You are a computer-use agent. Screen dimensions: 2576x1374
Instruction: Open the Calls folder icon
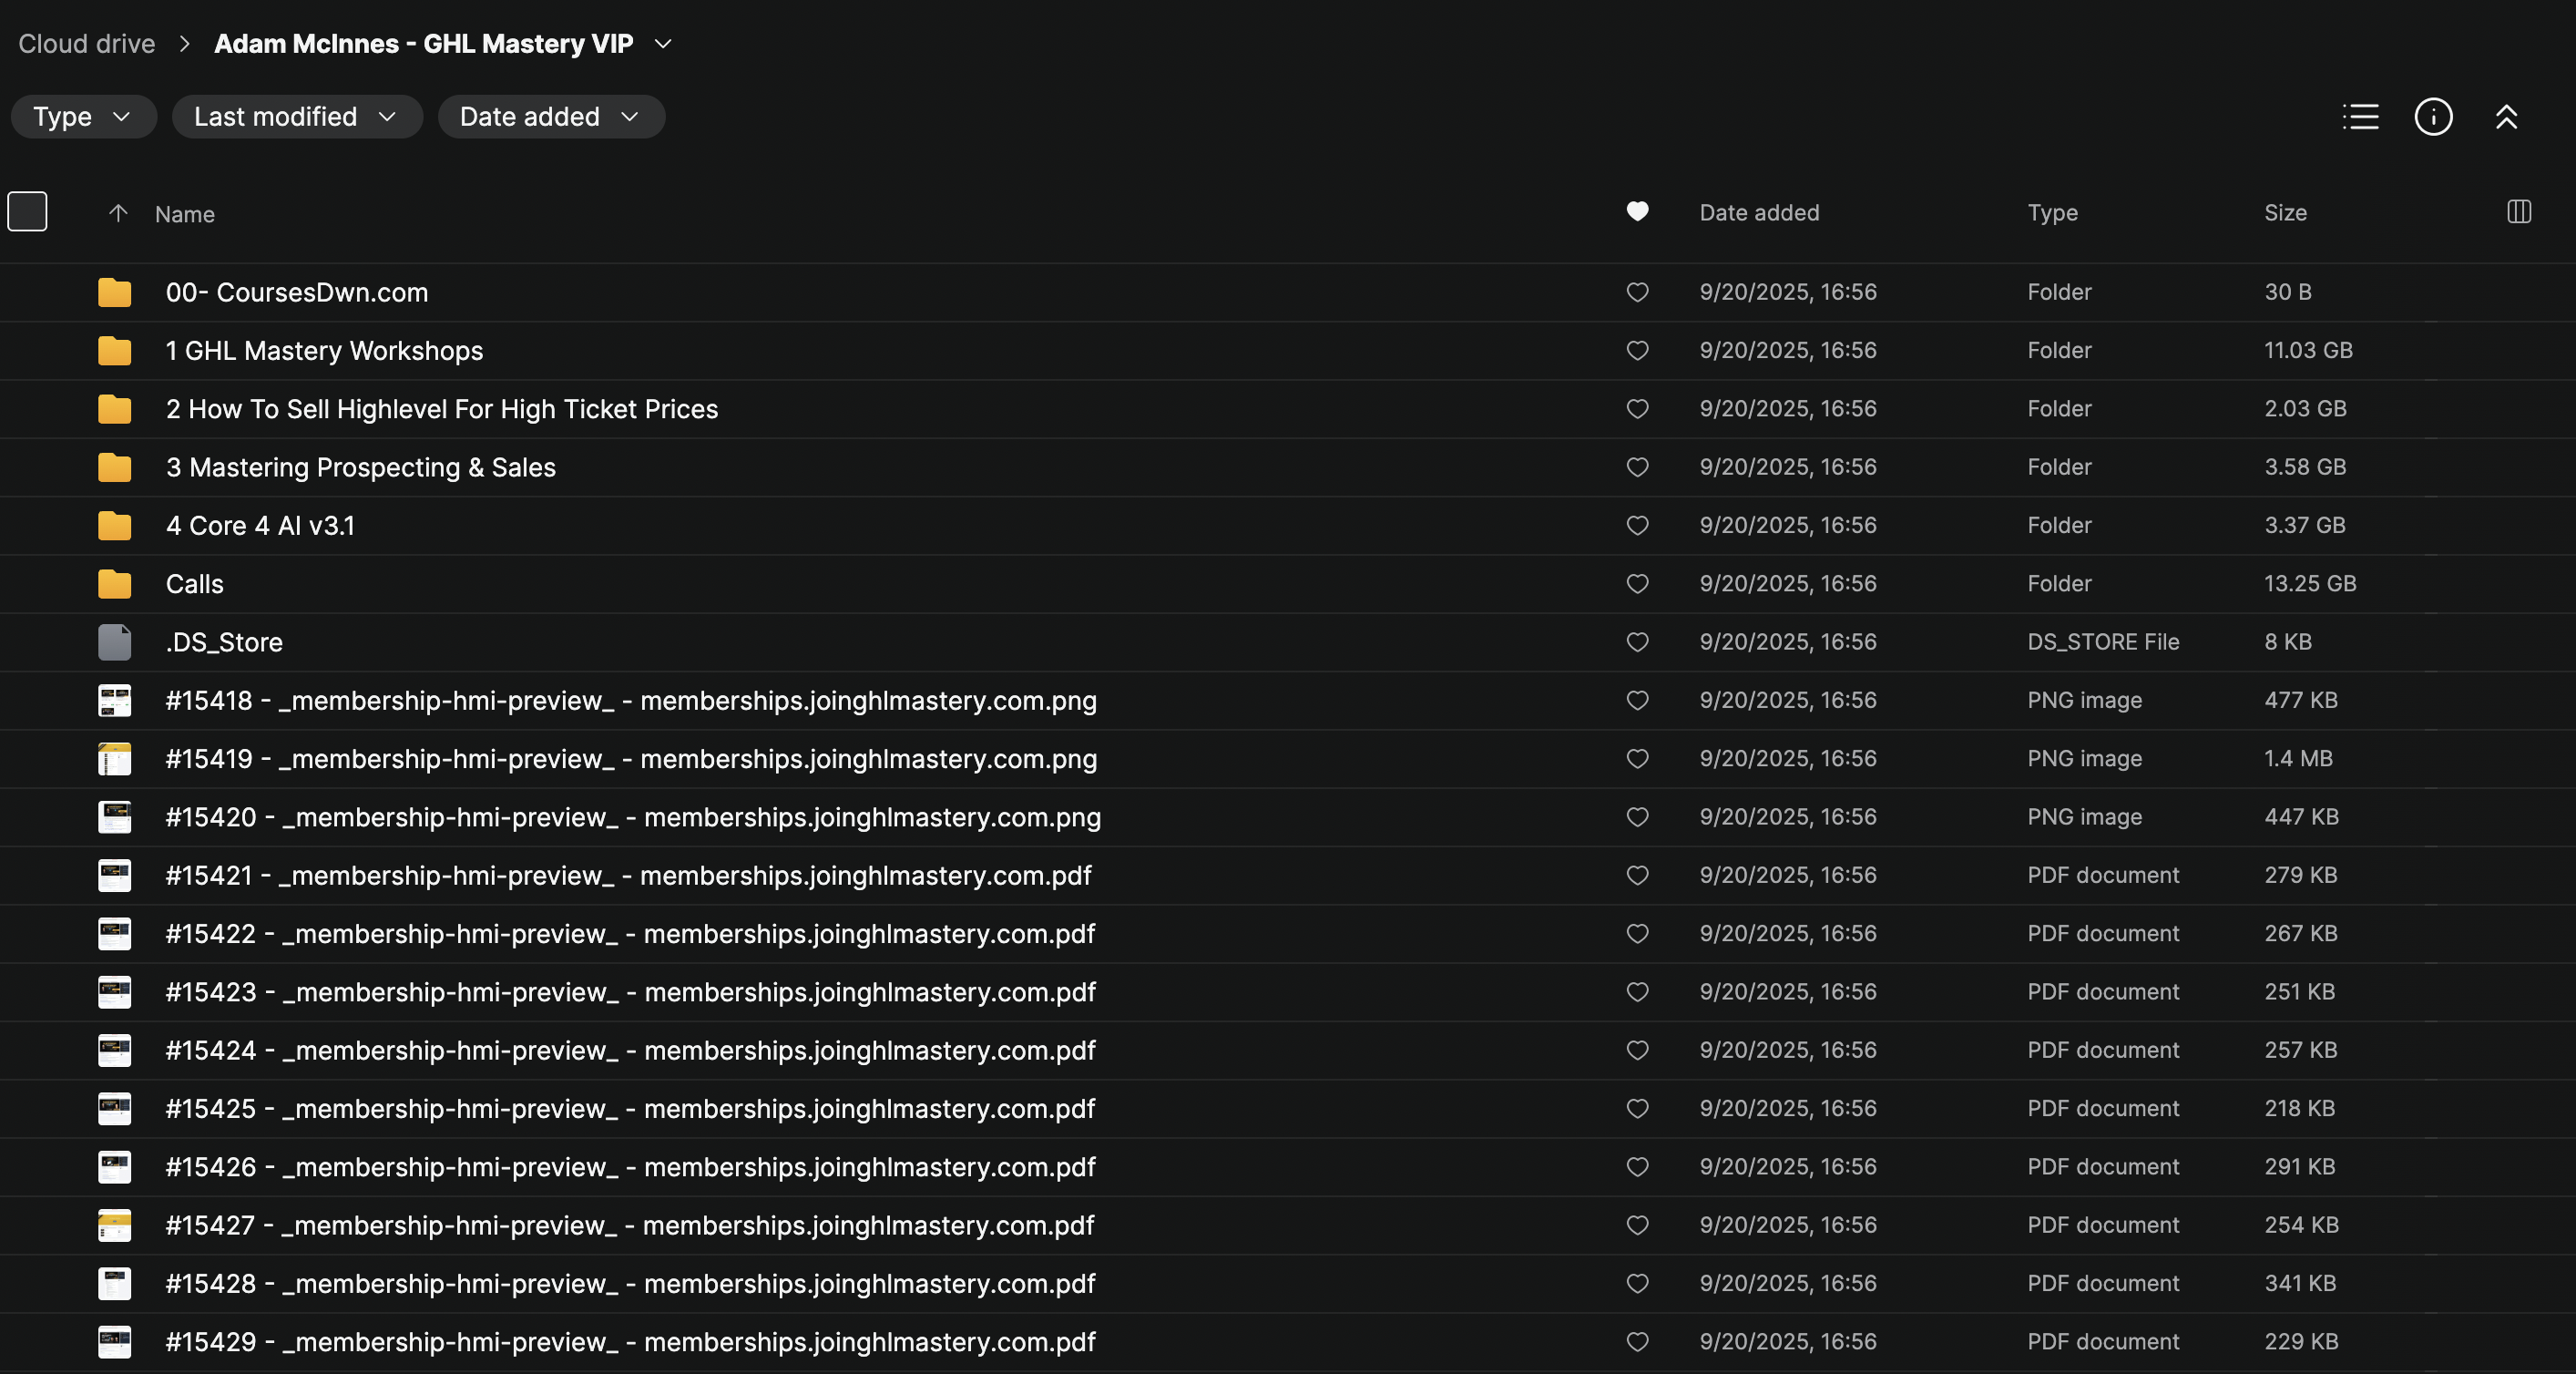[115, 584]
